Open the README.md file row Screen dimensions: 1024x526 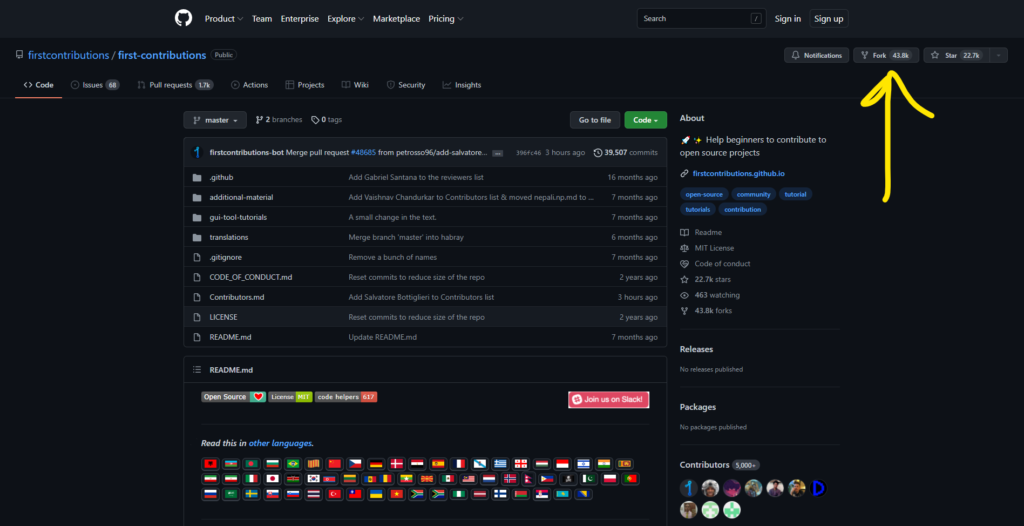tap(425, 337)
